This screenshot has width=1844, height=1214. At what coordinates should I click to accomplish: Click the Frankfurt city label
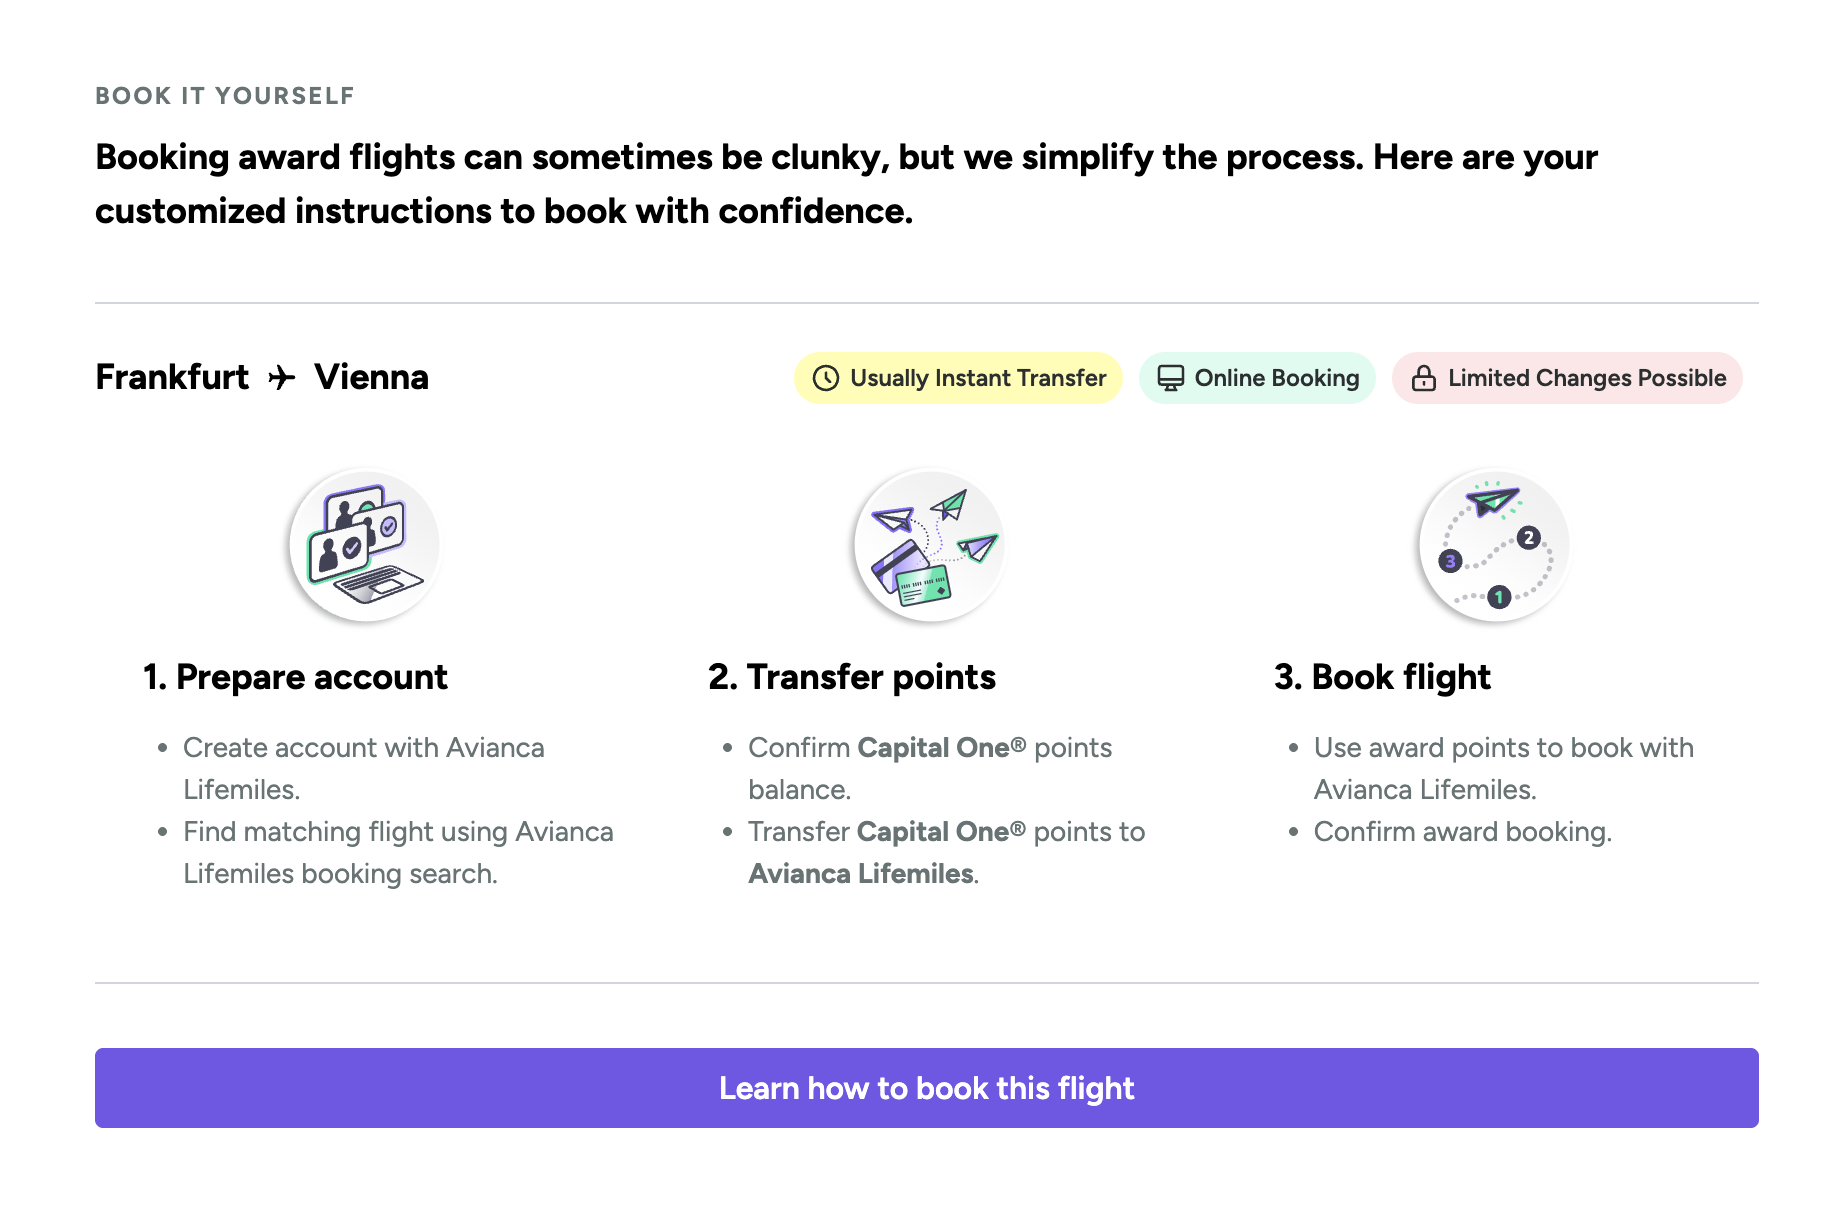pos(172,377)
